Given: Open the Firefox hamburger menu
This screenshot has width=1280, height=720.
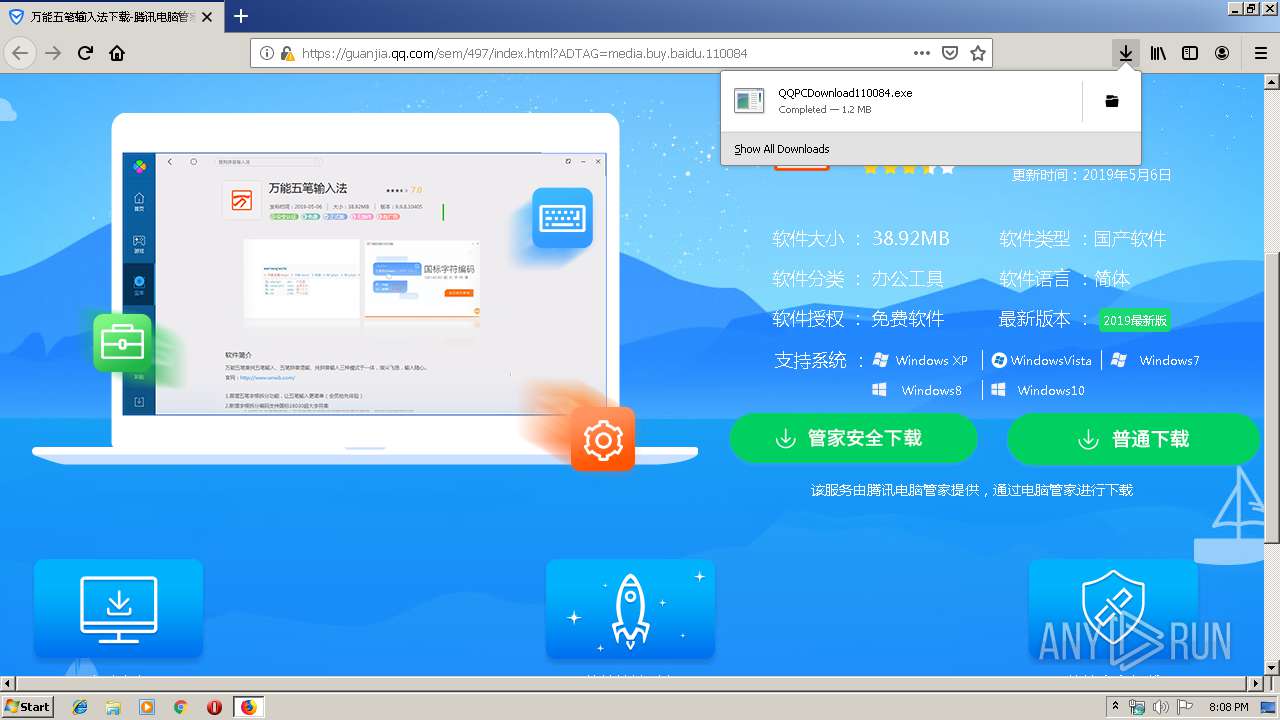Looking at the screenshot, I should 1261,53.
